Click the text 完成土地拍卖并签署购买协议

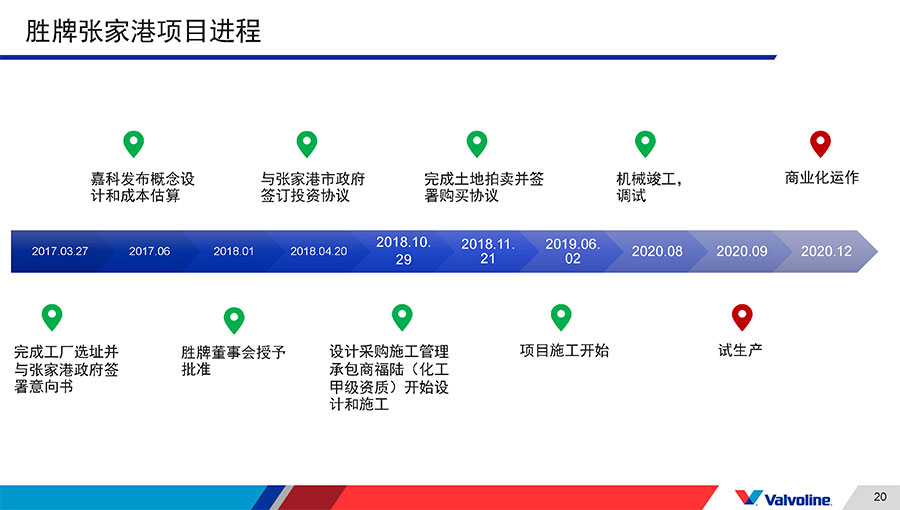(484, 187)
